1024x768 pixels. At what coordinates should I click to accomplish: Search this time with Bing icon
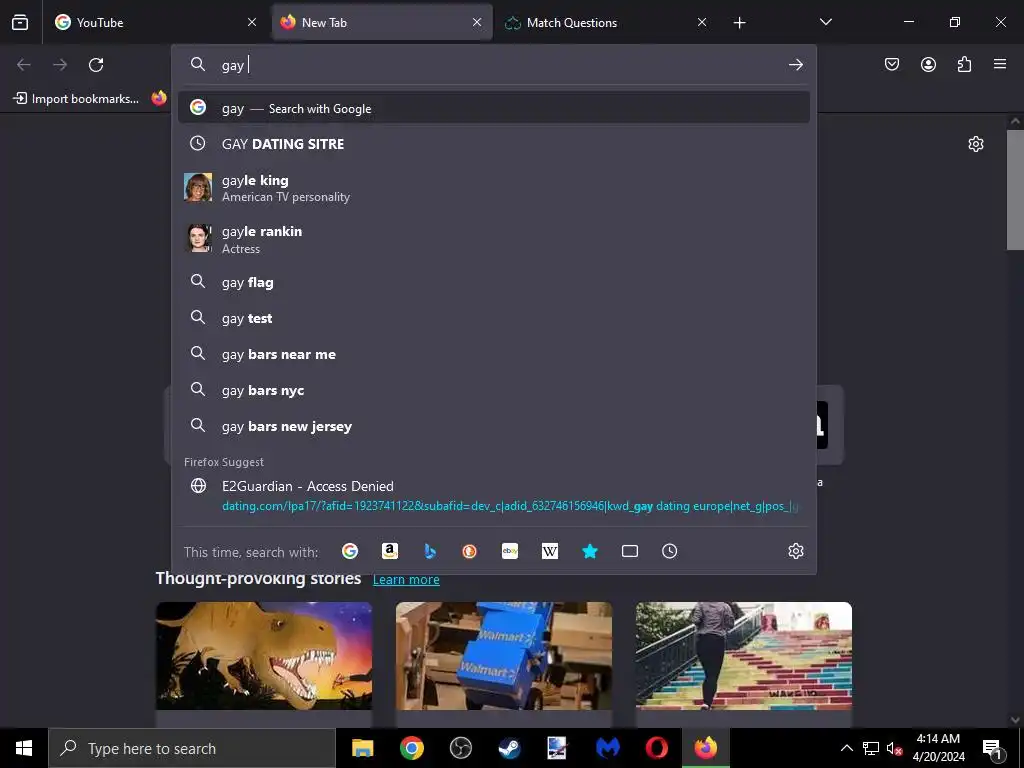click(430, 551)
